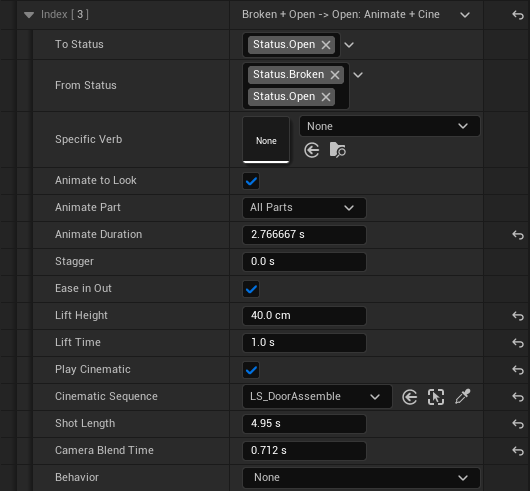The width and height of the screenshot is (530, 491).
Task: Click the Specific Verb property label
Action: [x=89, y=140]
